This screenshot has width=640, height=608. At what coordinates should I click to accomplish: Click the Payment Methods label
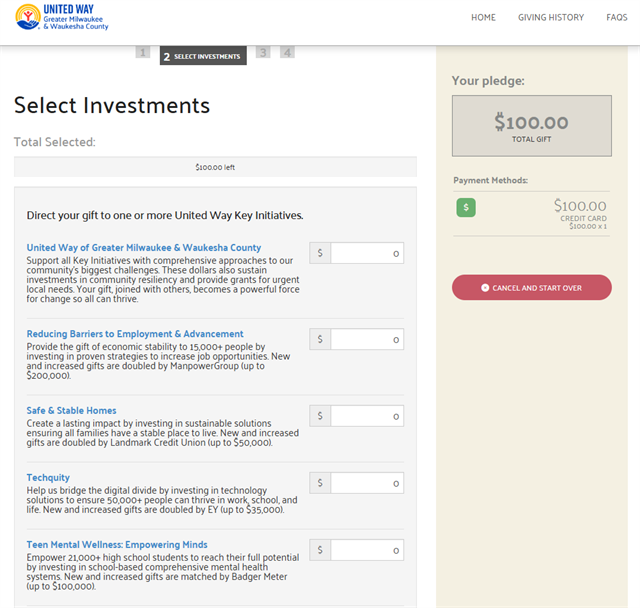490,180
